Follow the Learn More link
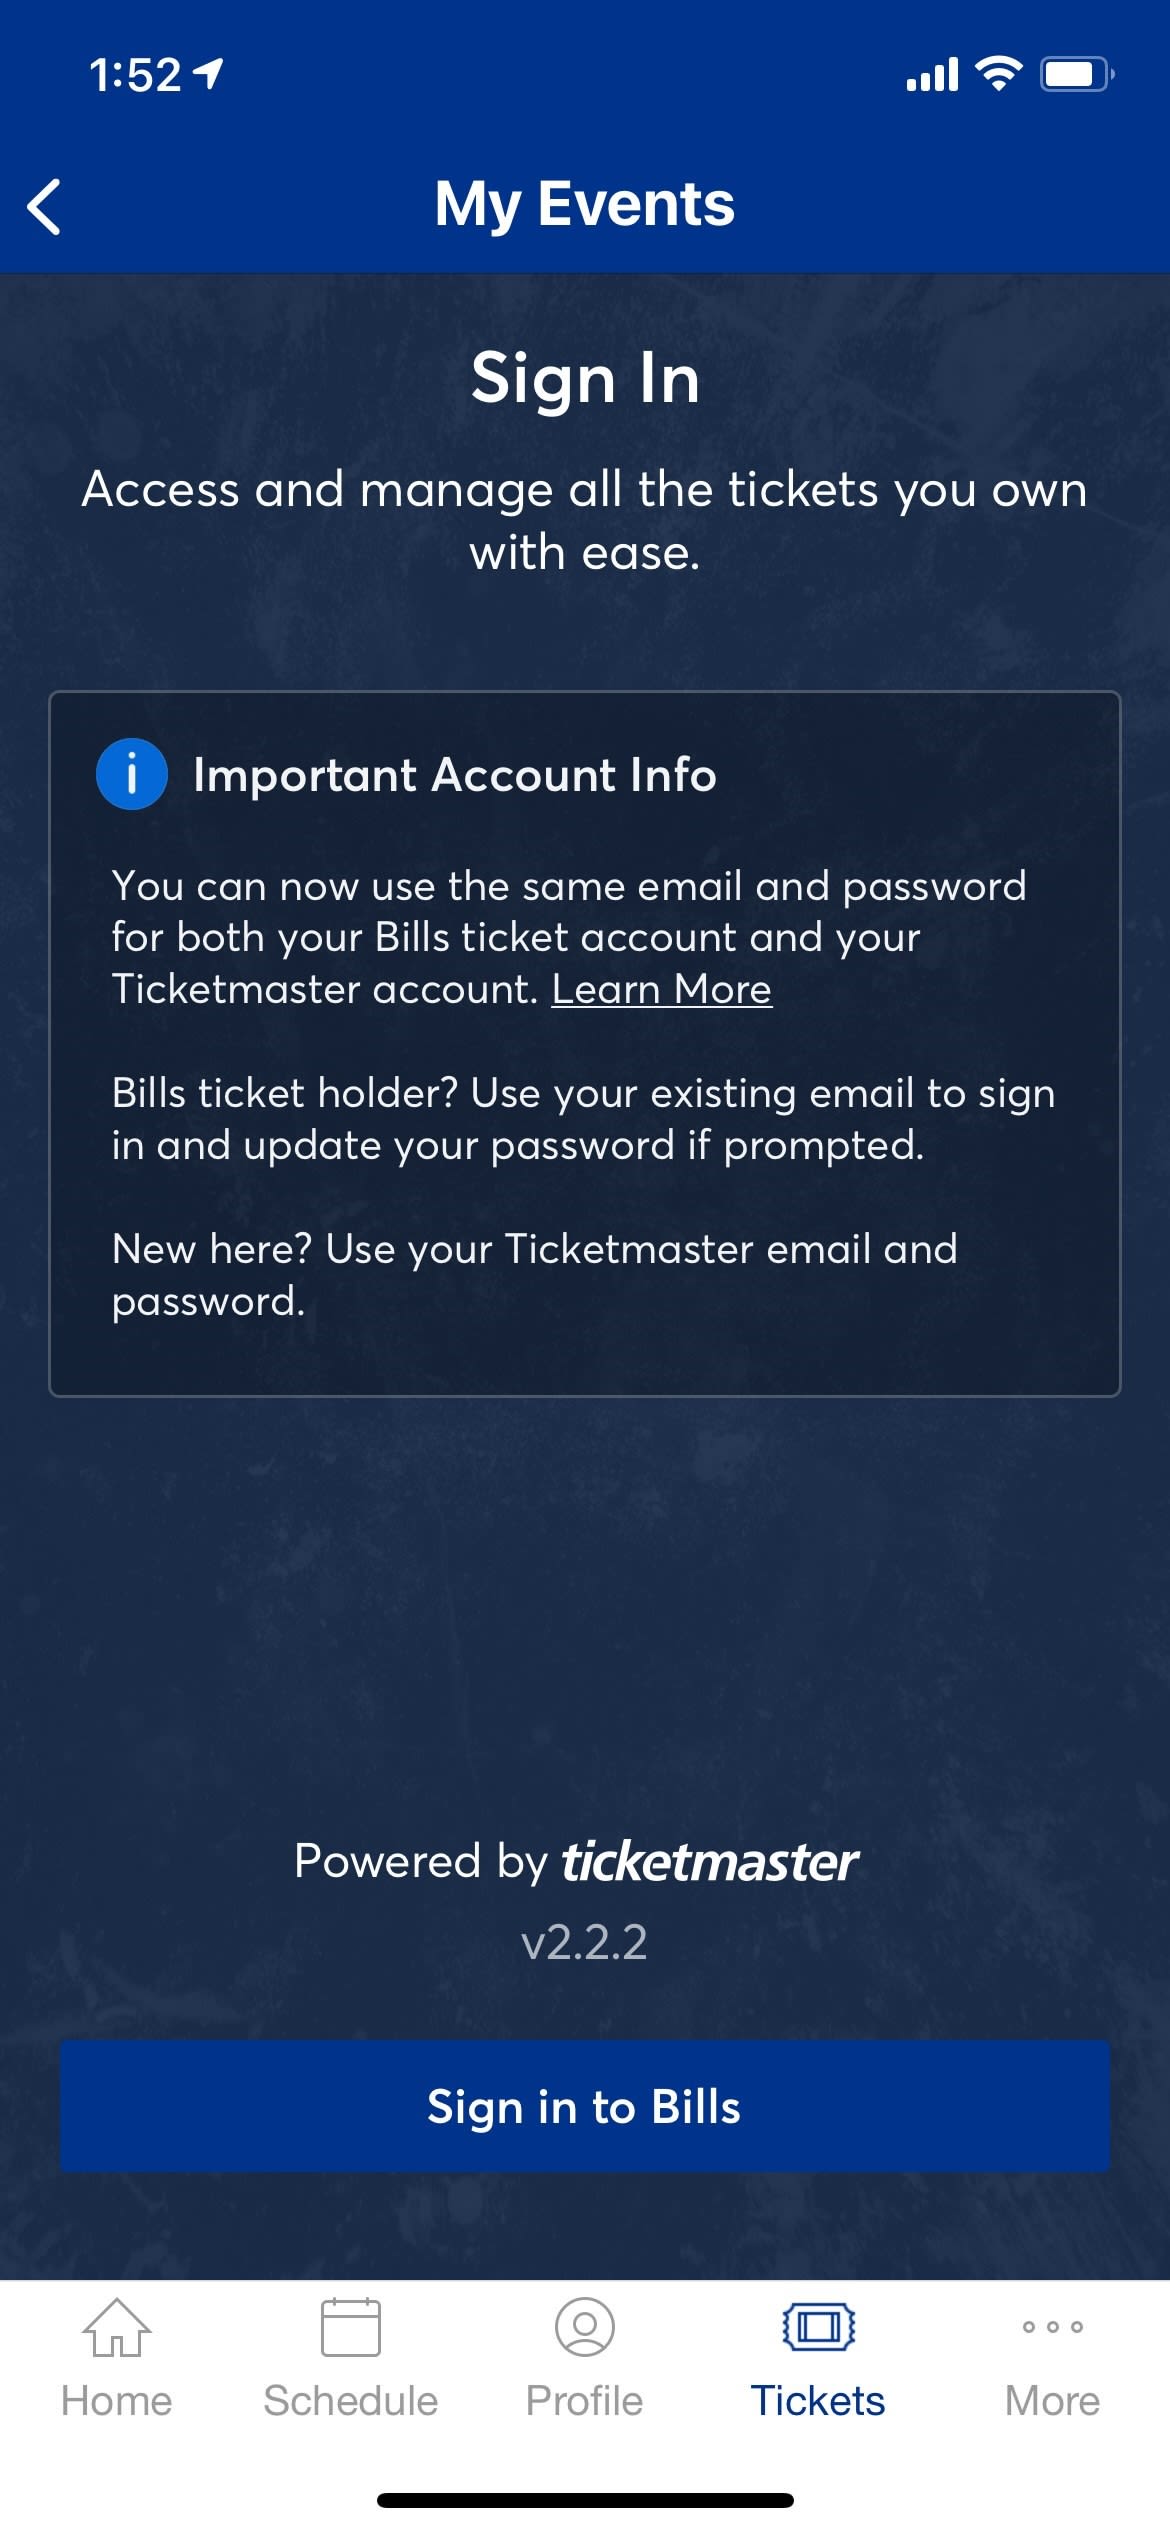Image resolution: width=1170 pixels, height=2532 pixels. coord(661,989)
